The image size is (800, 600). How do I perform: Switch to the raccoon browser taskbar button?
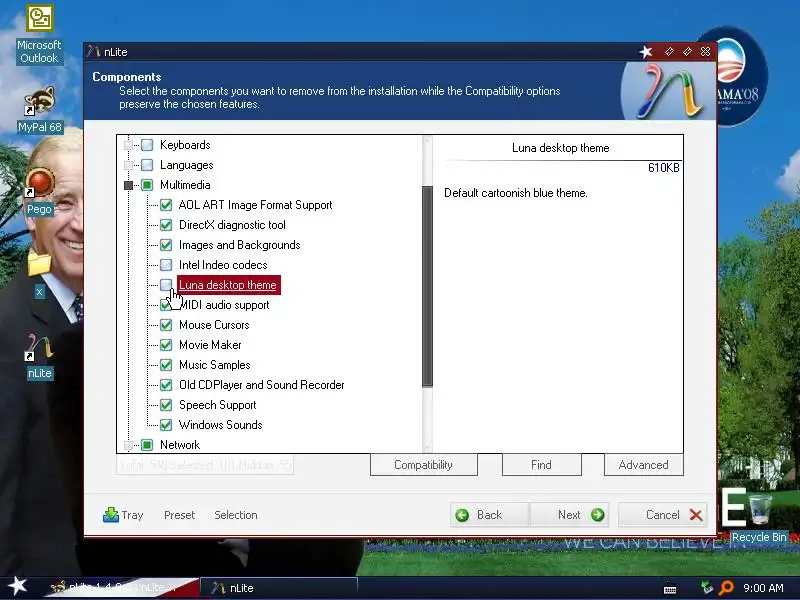[121, 588]
